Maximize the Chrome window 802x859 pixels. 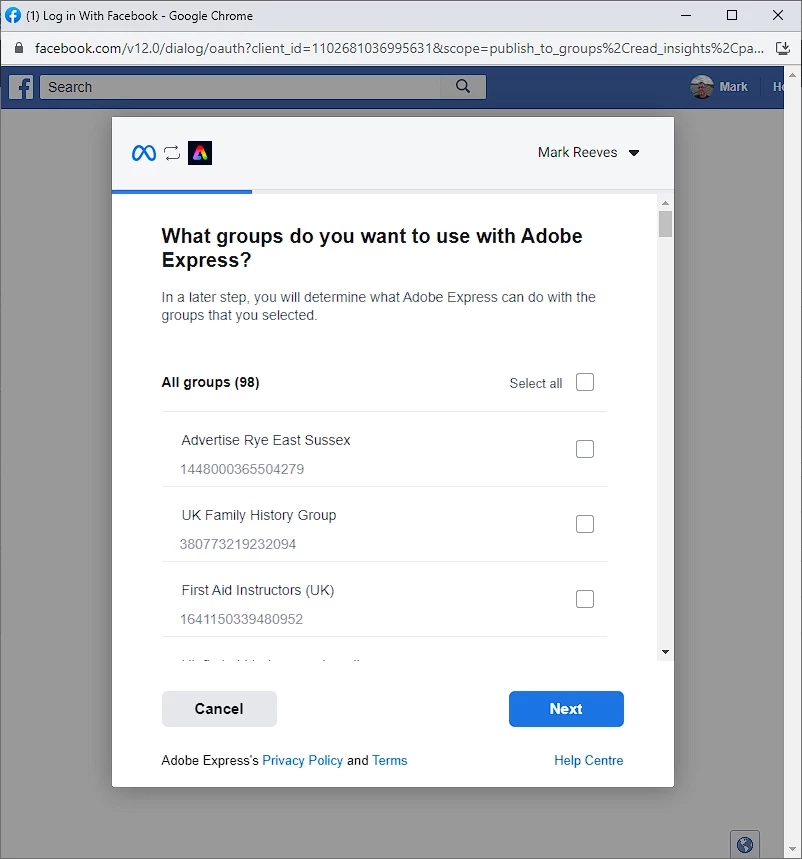732,15
